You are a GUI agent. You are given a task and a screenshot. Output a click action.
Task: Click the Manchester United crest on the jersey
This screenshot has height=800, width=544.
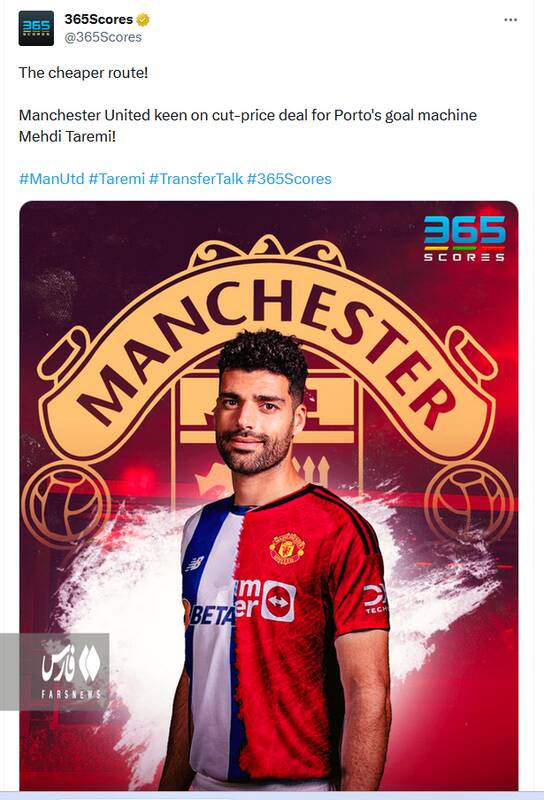point(287,548)
